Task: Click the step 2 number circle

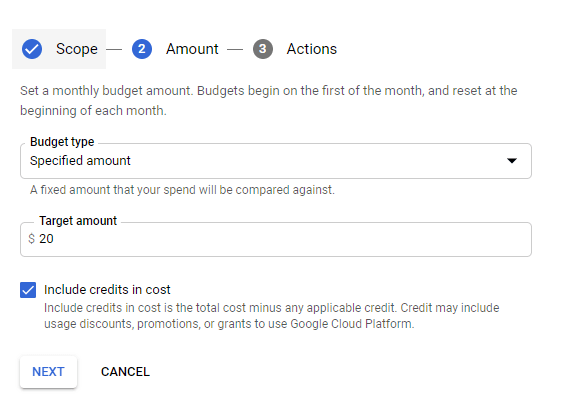Action: (142, 49)
